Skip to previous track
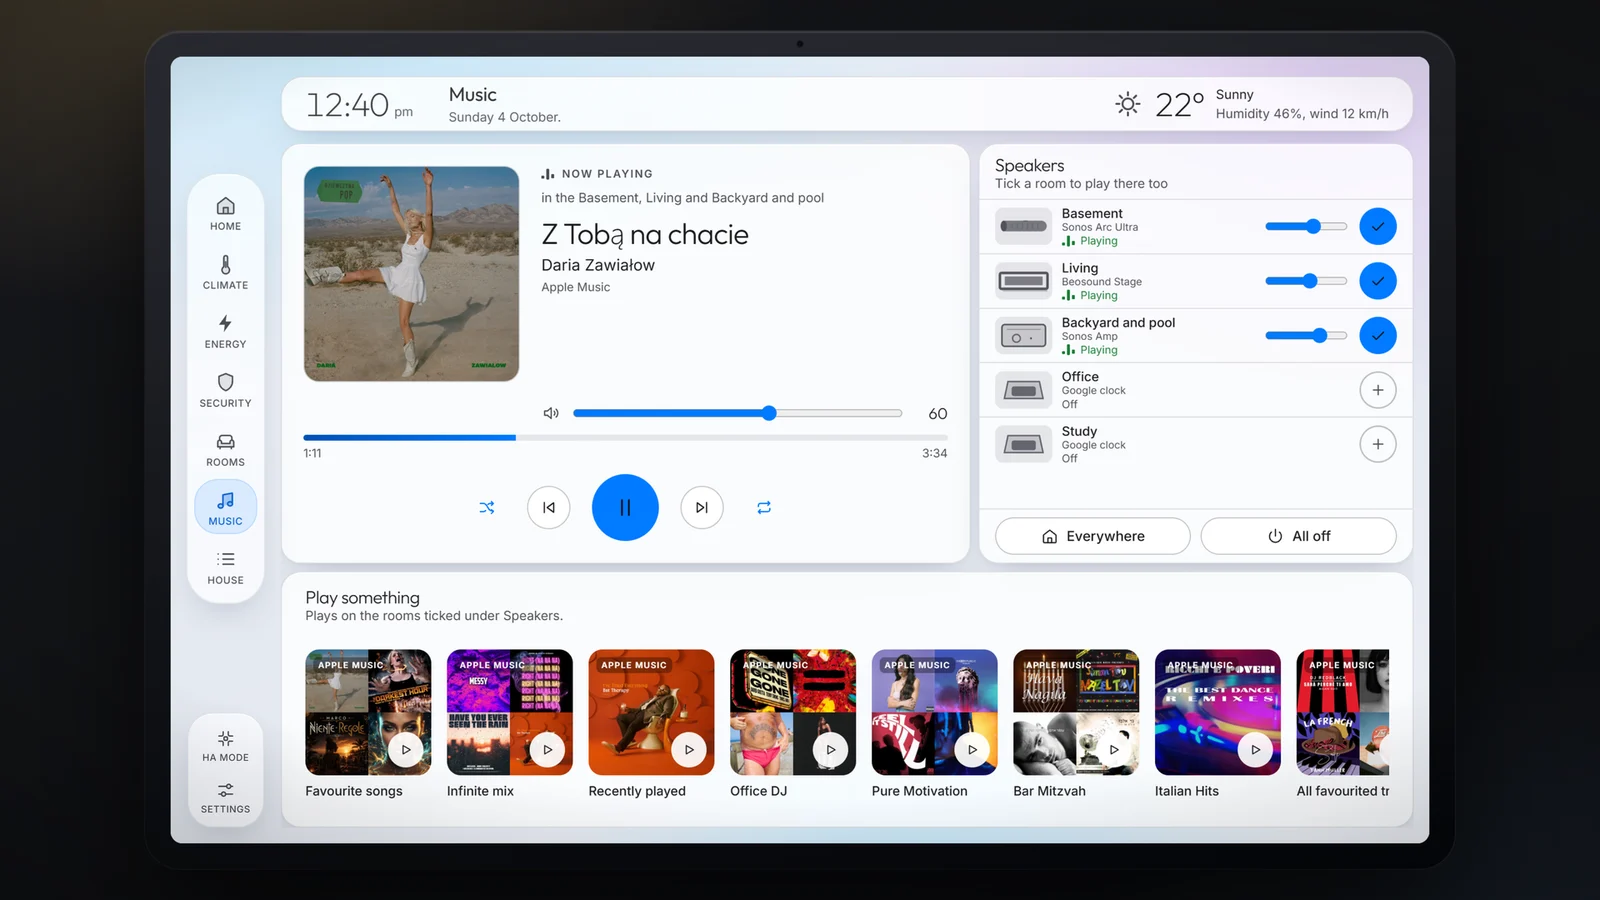 click(549, 508)
